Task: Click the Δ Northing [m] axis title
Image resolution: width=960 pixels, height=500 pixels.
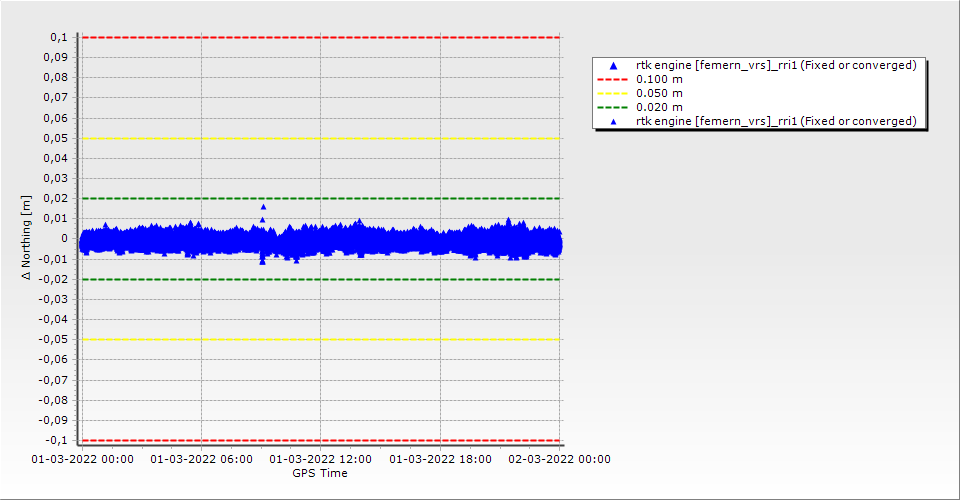Action: [27, 238]
